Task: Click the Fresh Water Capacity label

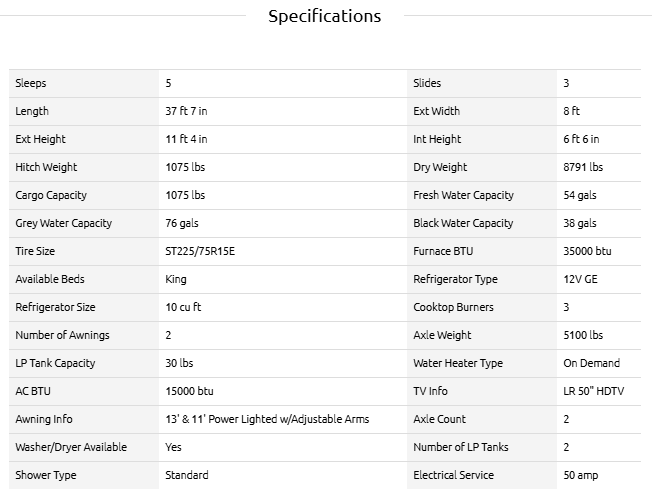Action: tap(463, 195)
